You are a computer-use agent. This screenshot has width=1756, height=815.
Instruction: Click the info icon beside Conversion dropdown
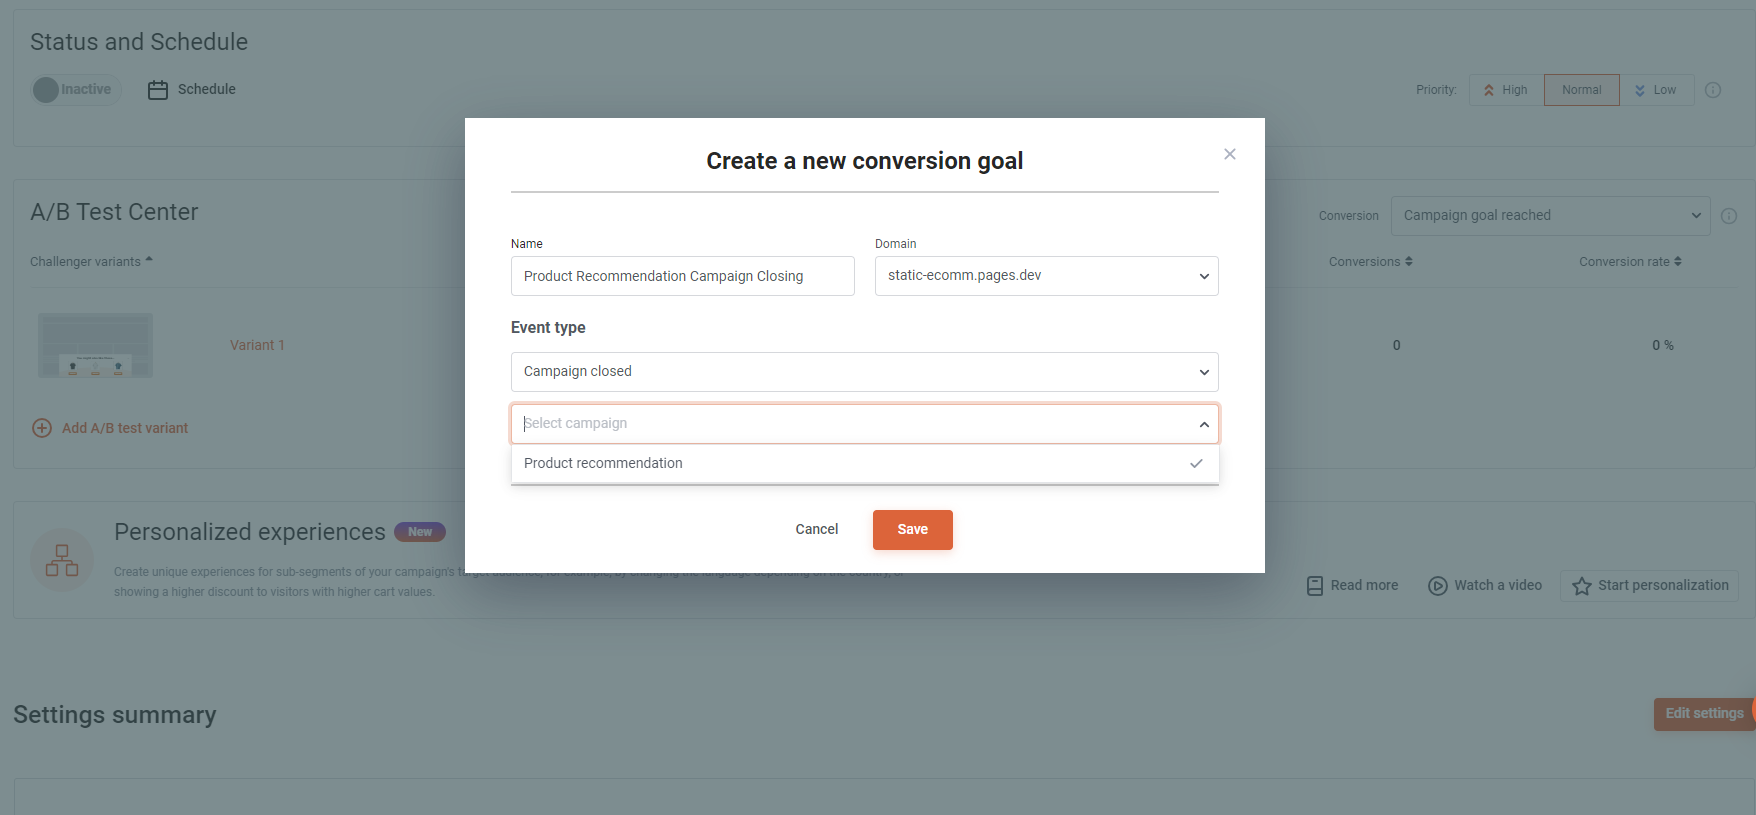point(1729,216)
